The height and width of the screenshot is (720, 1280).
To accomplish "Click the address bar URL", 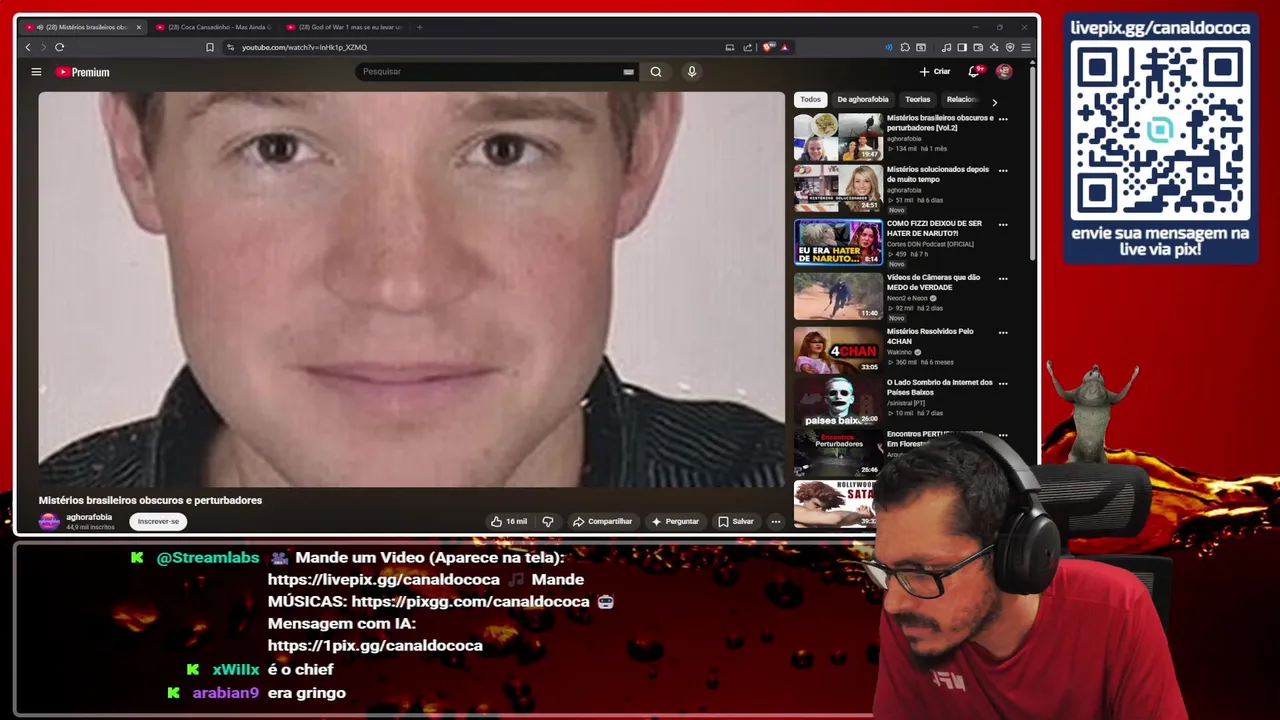I will click(304, 47).
